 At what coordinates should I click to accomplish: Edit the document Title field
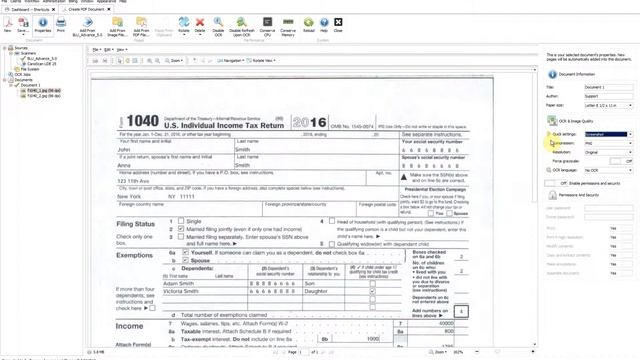(609, 87)
